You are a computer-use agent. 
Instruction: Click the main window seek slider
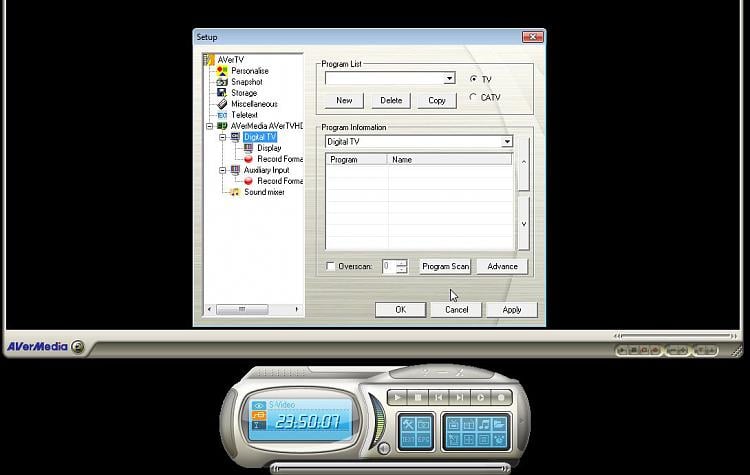675,336
